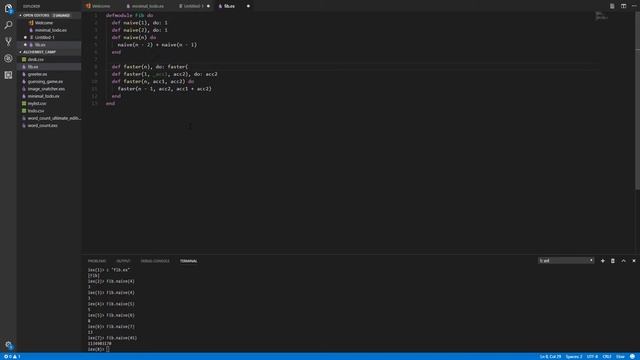This screenshot has height=360, width=640.
Task: Open the Source Control view
Action: pyautogui.click(x=8, y=42)
